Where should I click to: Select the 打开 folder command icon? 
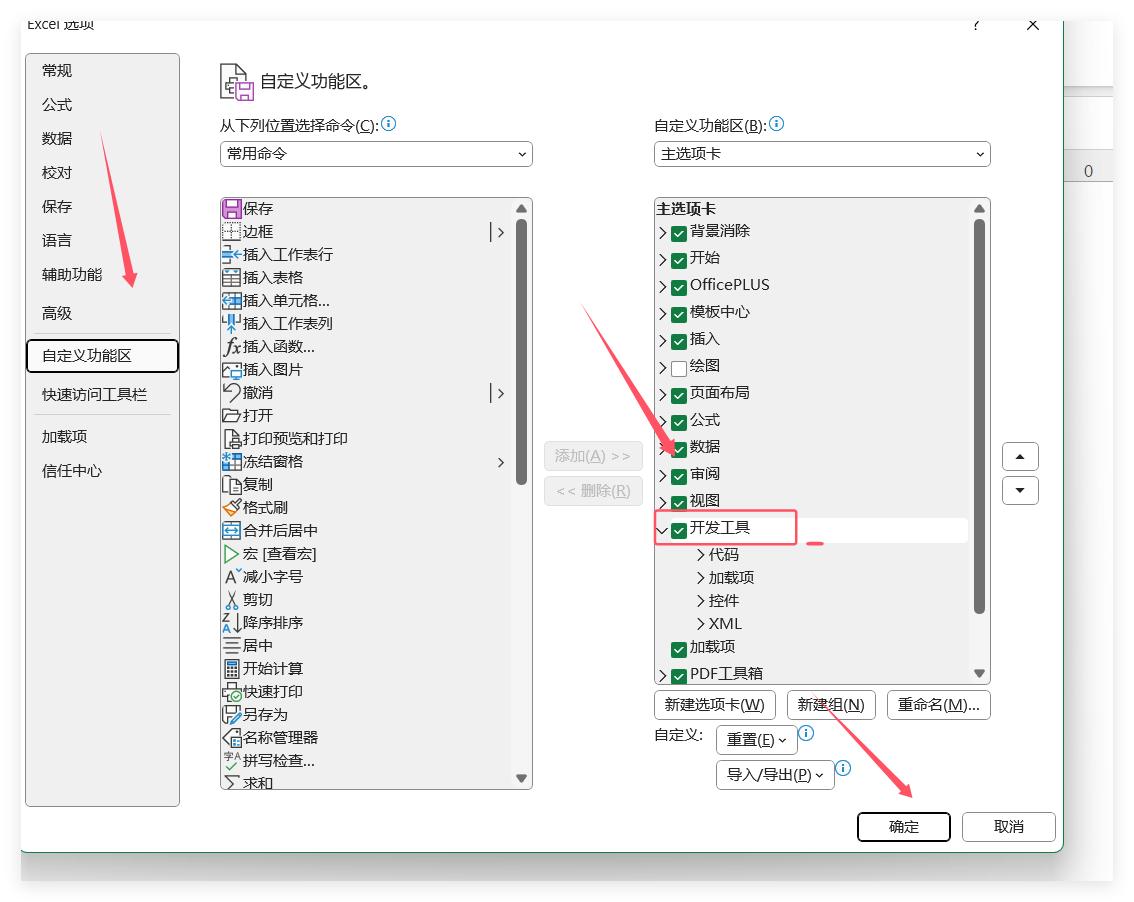click(x=231, y=416)
